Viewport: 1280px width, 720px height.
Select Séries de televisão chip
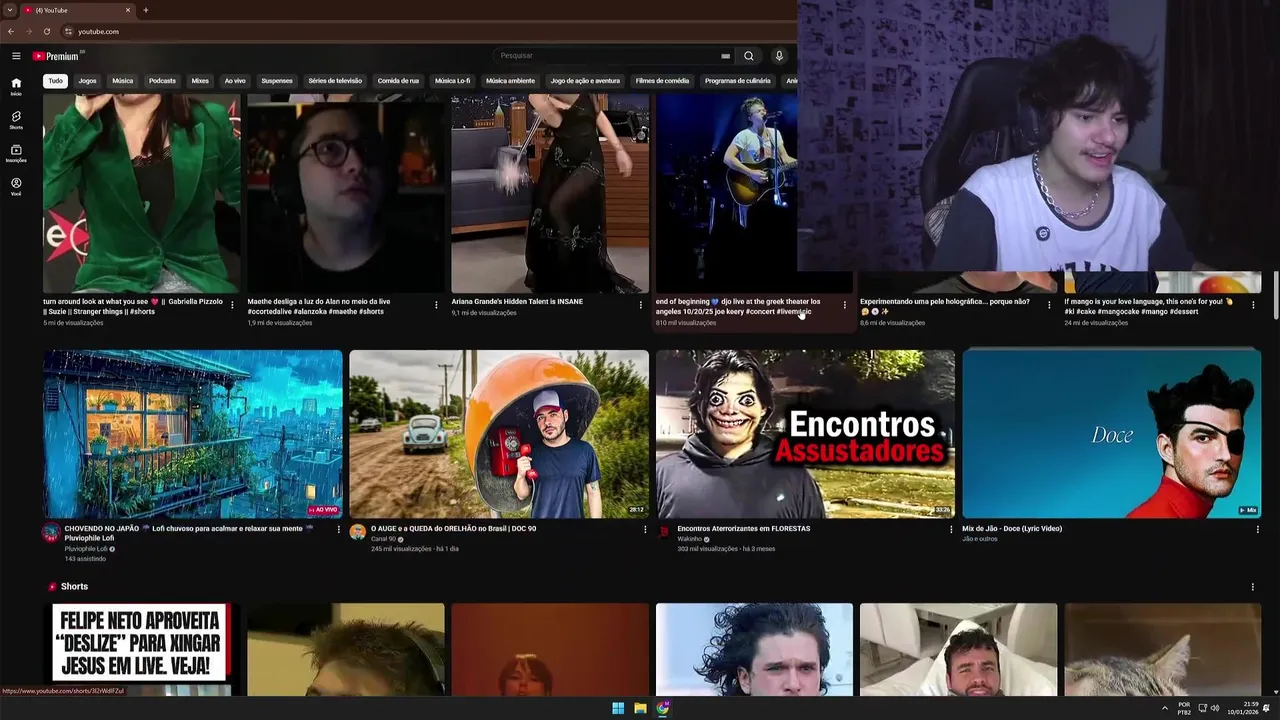tap(335, 81)
